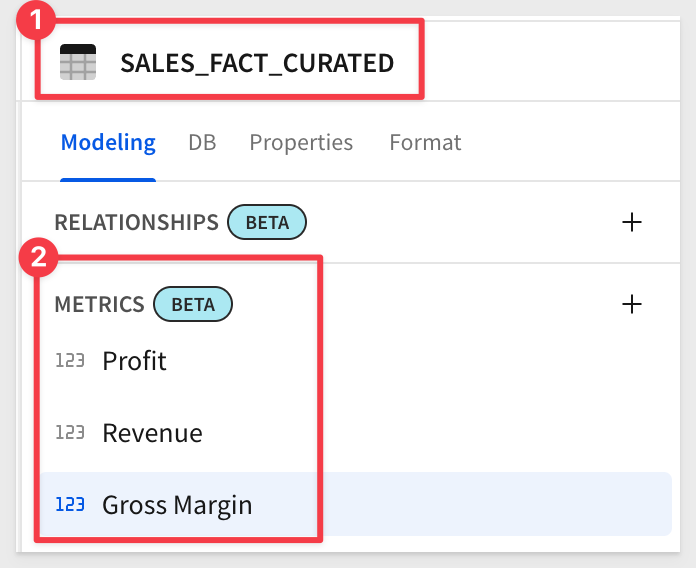Click the number type icon beside Revenue
This screenshot has height=568, width=696.
tap(70, 432)
